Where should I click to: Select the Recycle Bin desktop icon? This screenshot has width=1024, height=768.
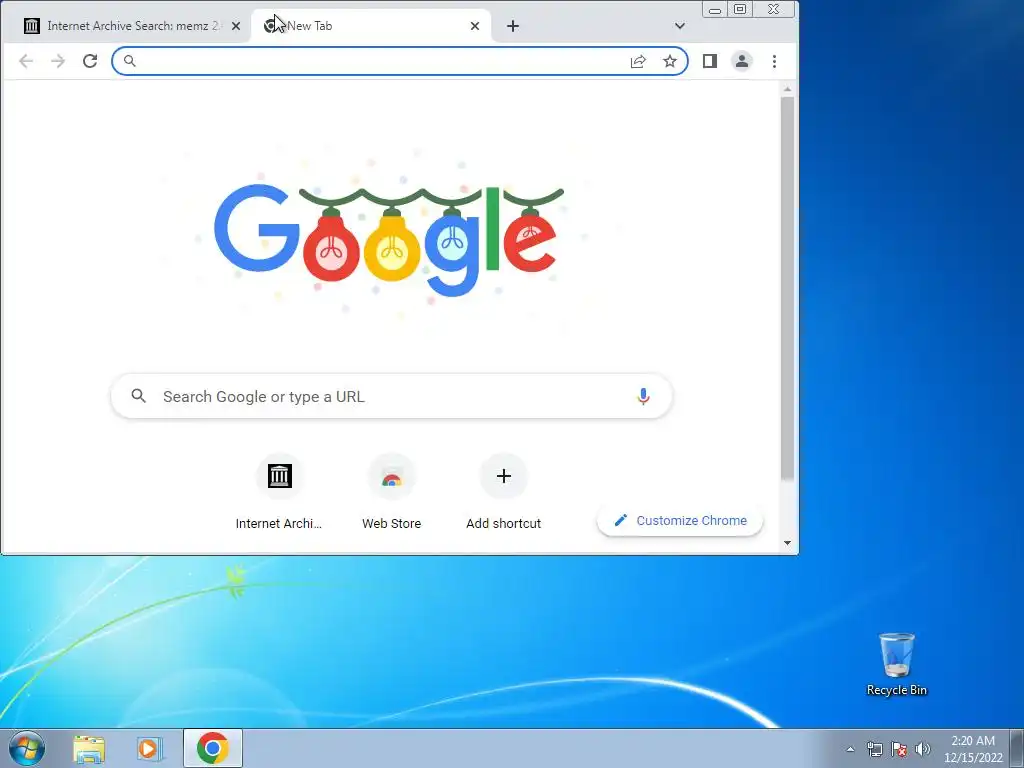pos(897,664)
